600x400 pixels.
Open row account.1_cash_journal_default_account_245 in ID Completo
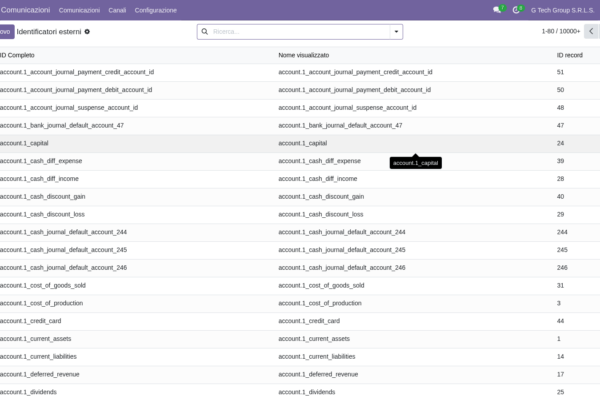[x=64, y=250]
